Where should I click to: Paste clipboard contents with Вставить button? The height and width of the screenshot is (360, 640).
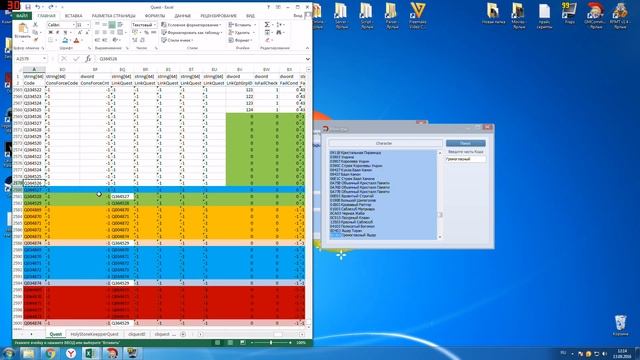[x=22, y=31]
